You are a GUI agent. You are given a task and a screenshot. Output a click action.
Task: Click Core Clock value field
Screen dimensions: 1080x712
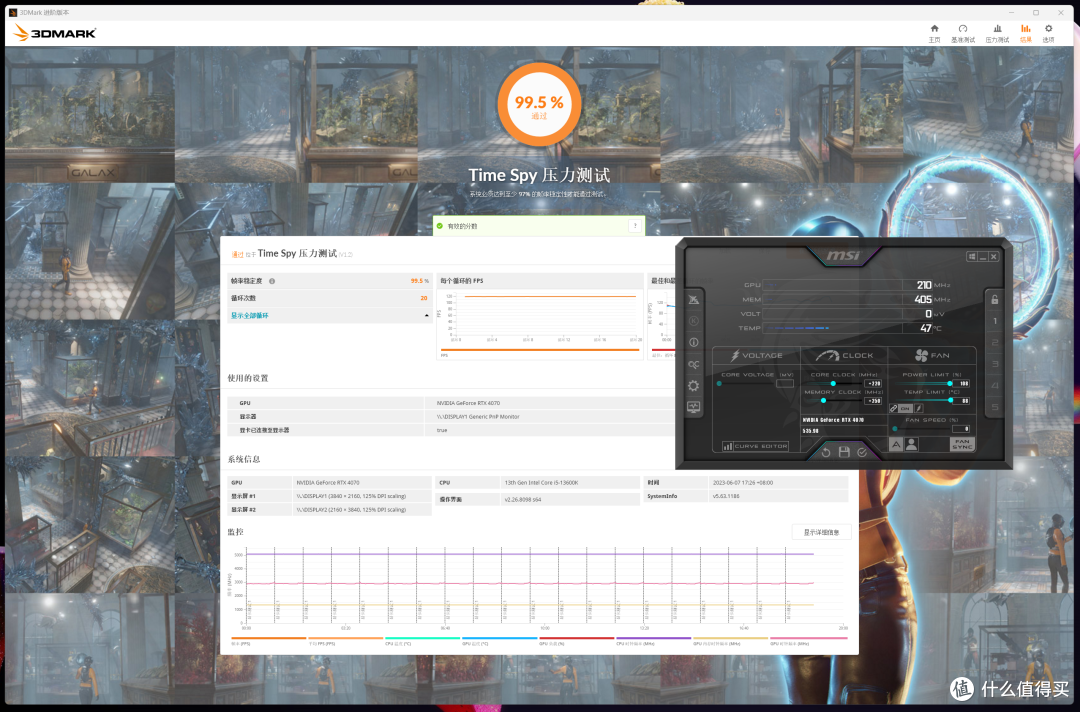point(873,384)
